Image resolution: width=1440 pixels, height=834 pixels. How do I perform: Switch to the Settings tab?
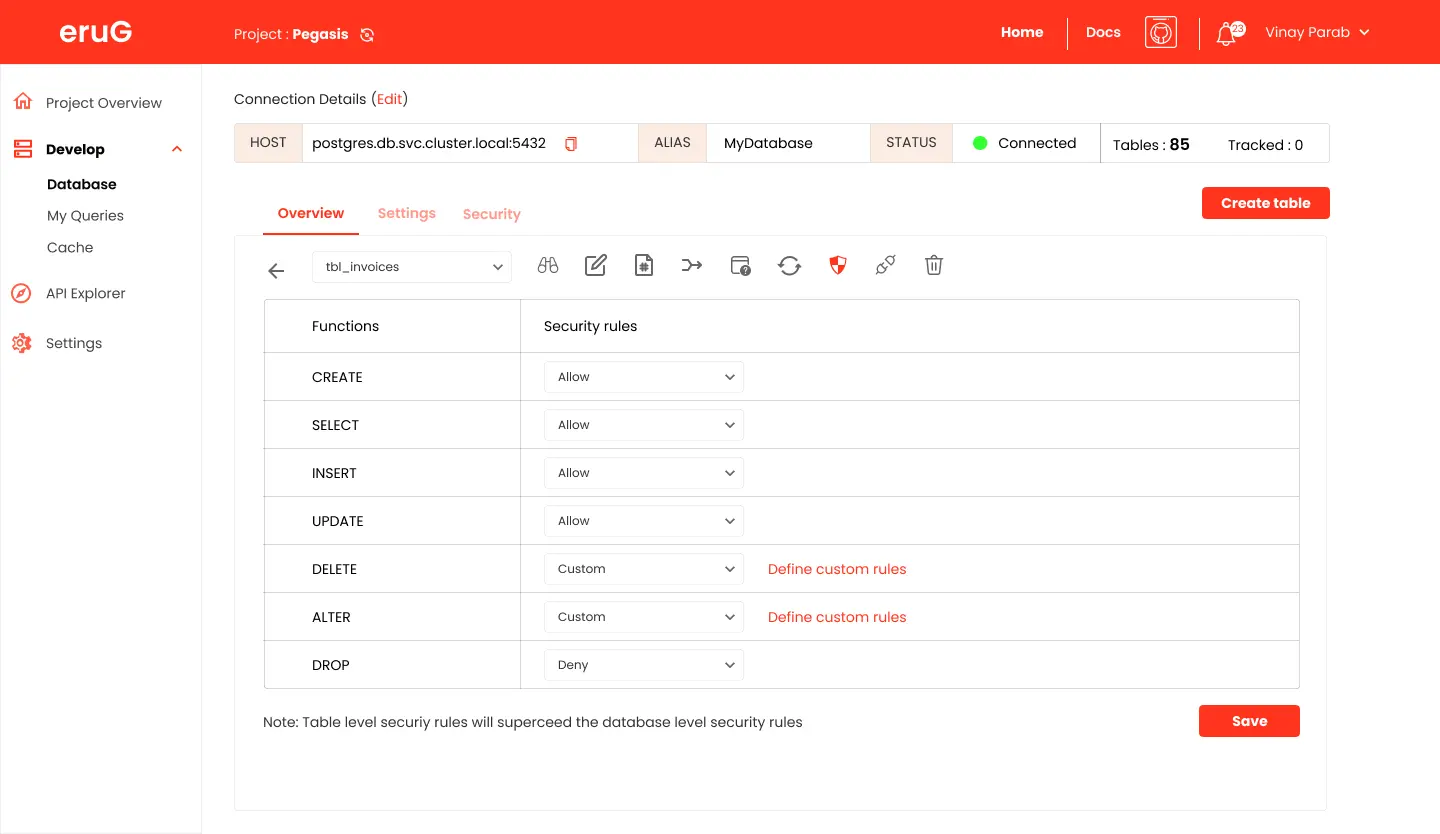tap(406, 214)
